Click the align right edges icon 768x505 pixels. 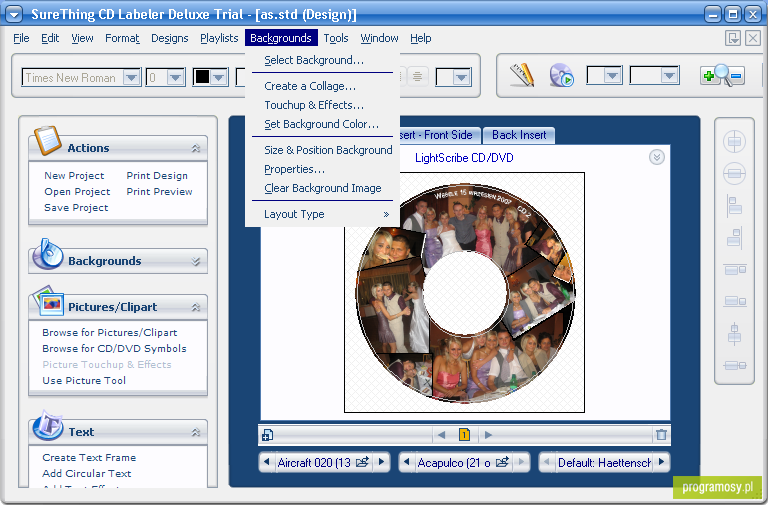click(734, 238)
